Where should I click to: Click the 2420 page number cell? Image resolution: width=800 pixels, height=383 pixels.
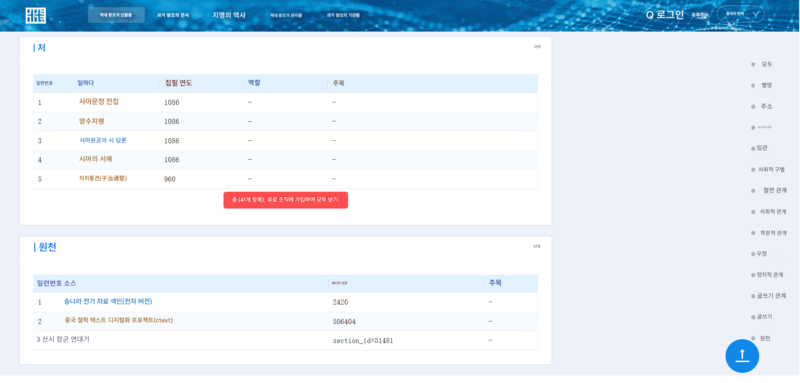tap(340, 302)
